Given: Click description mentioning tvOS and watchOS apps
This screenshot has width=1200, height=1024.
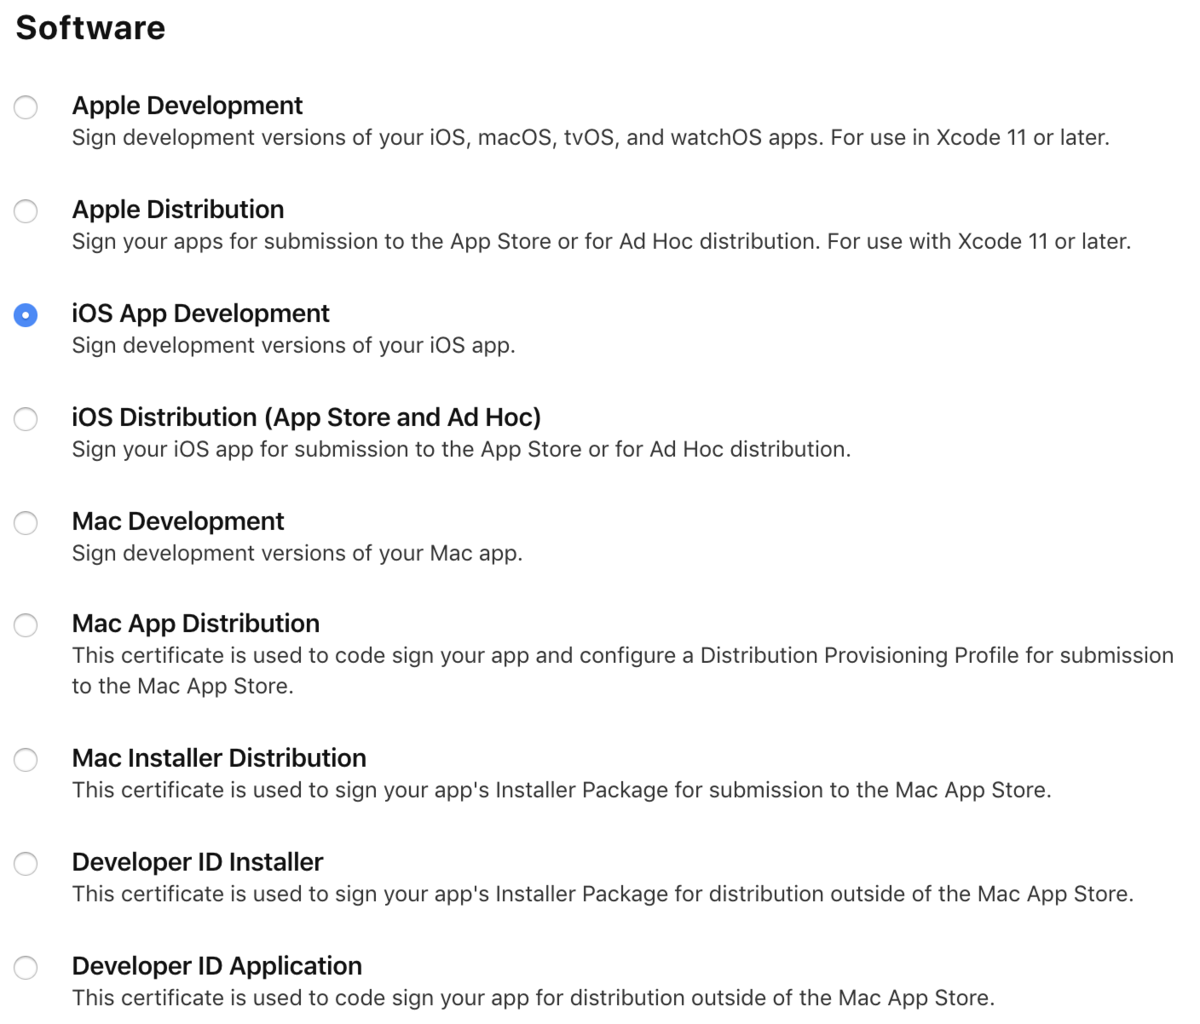Looking at the screenshot, I should 591,138.
